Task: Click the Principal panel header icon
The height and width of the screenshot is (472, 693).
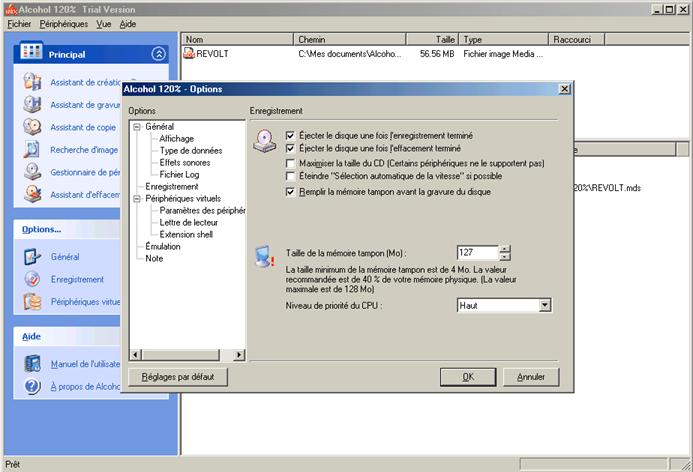Action: pyautogui.click(x=31, y=51)
